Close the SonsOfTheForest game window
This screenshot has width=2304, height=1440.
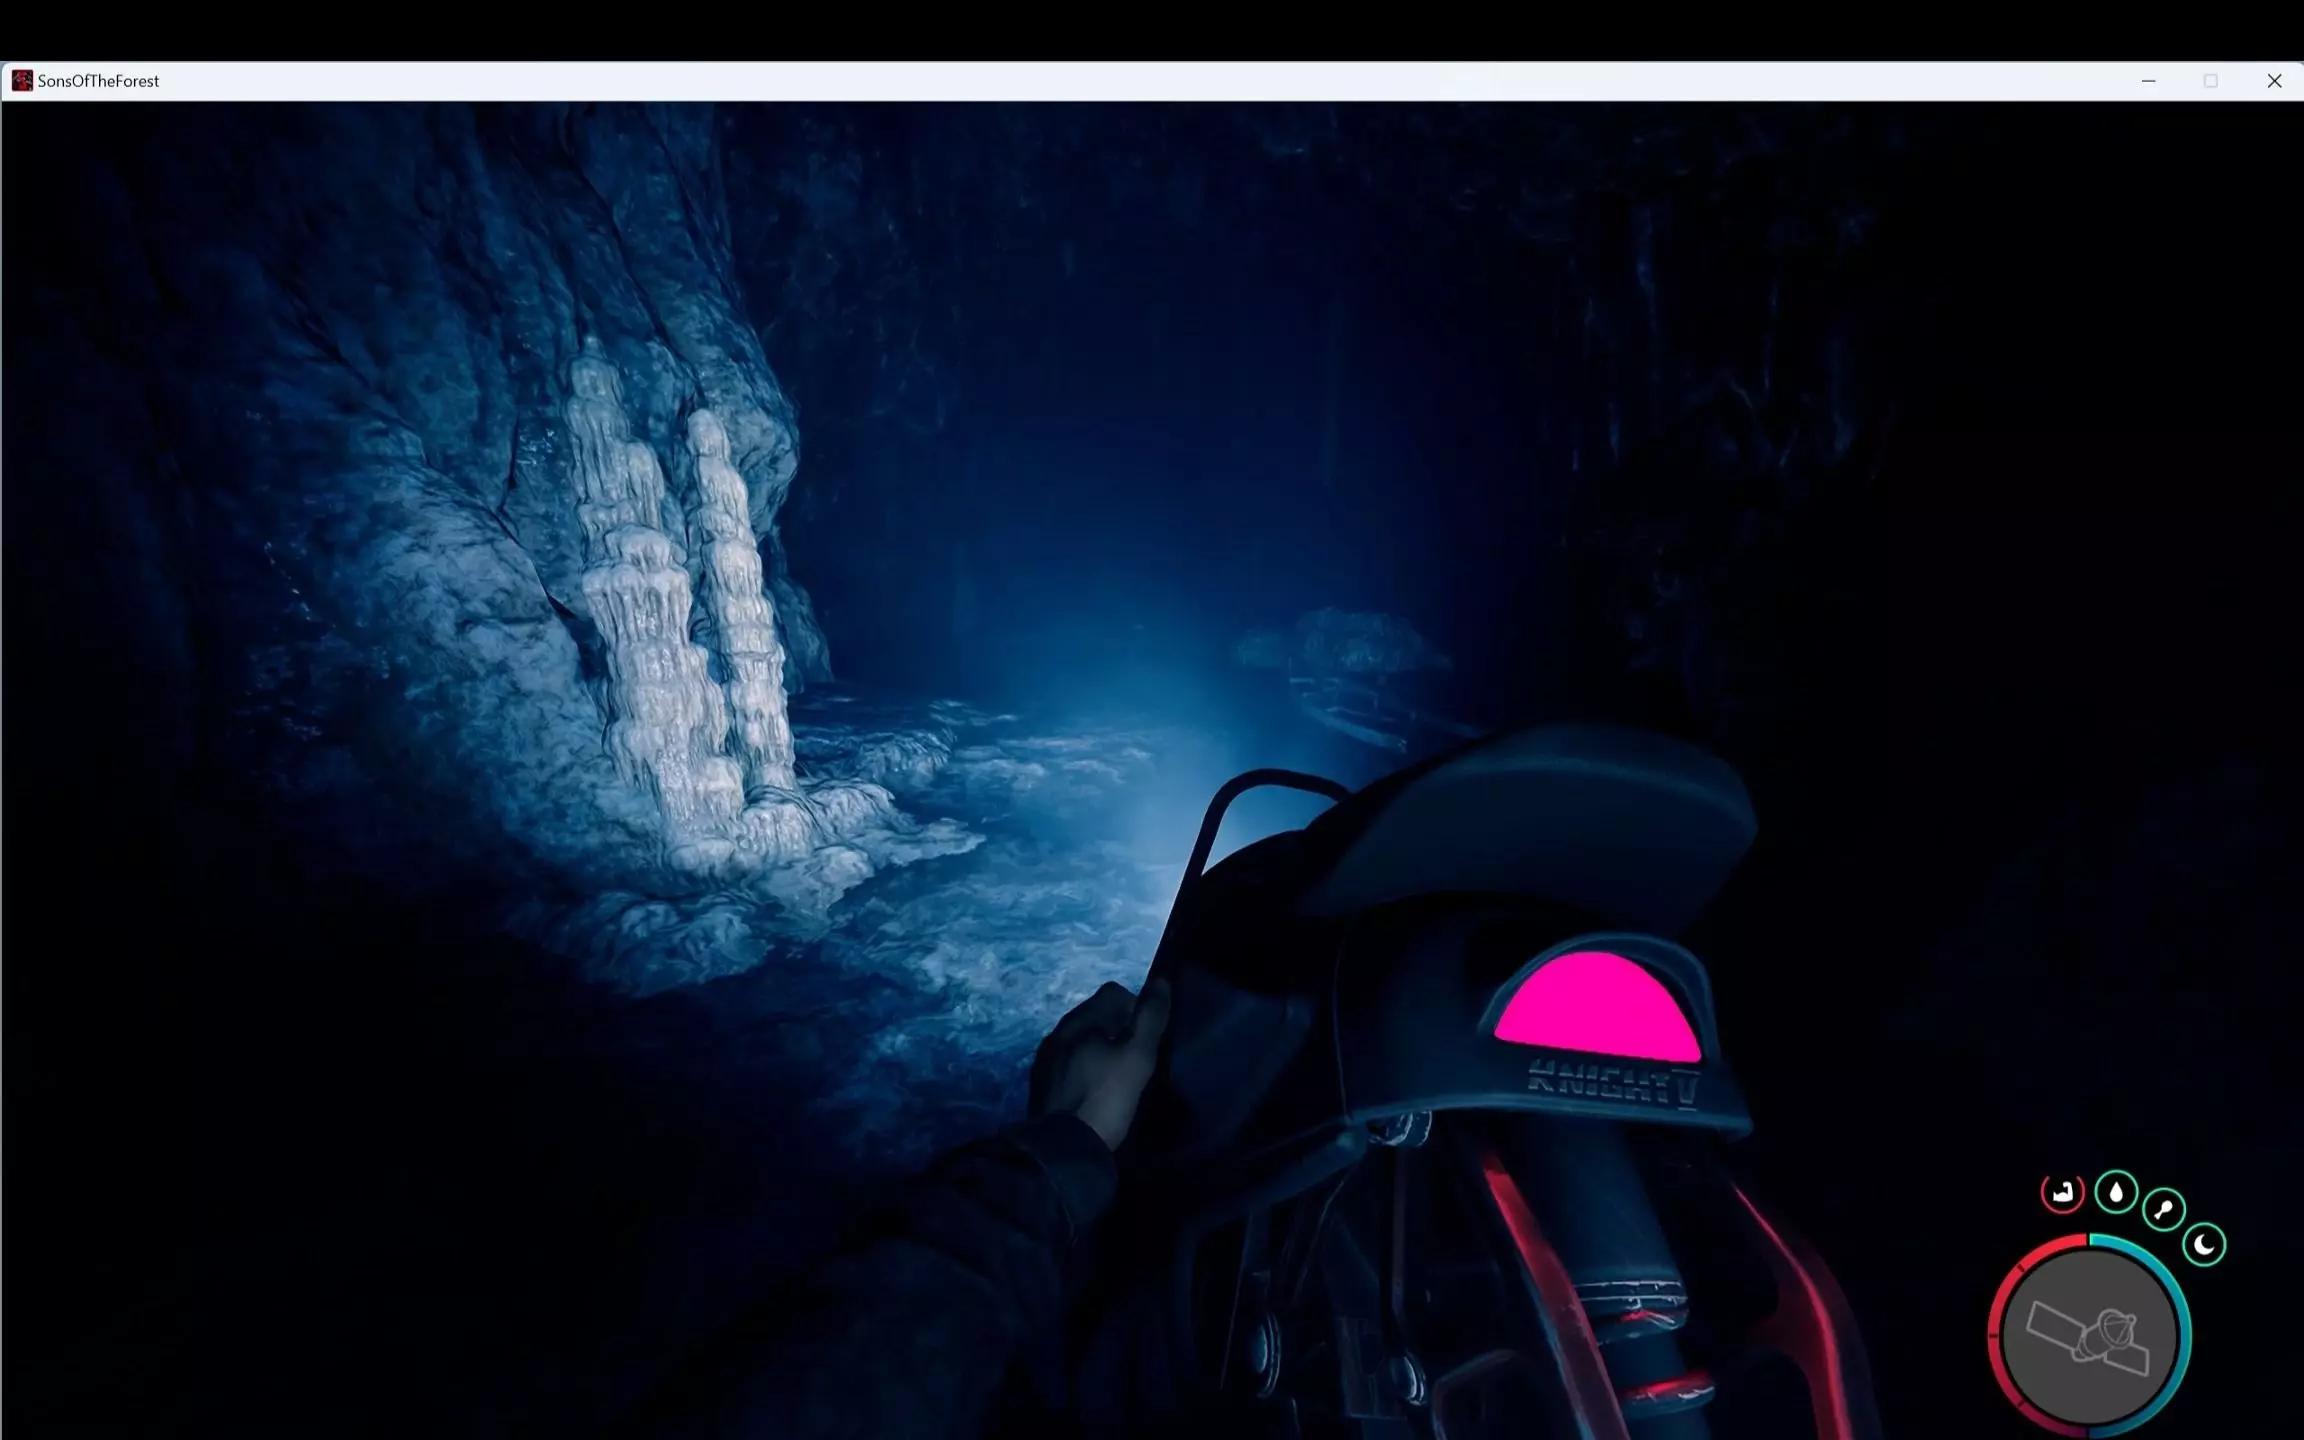coord(2274,81)
